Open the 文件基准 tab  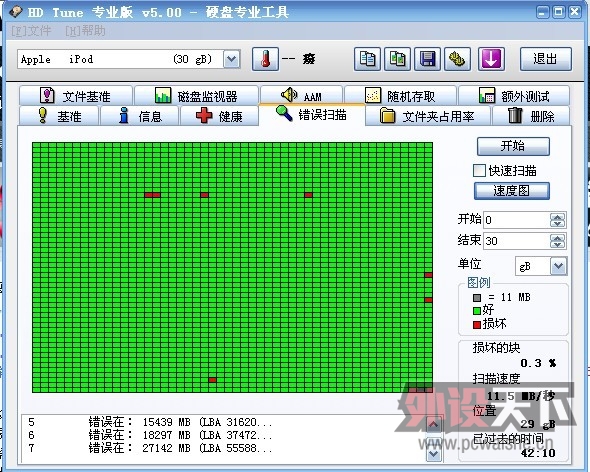(x=76, y=96)
